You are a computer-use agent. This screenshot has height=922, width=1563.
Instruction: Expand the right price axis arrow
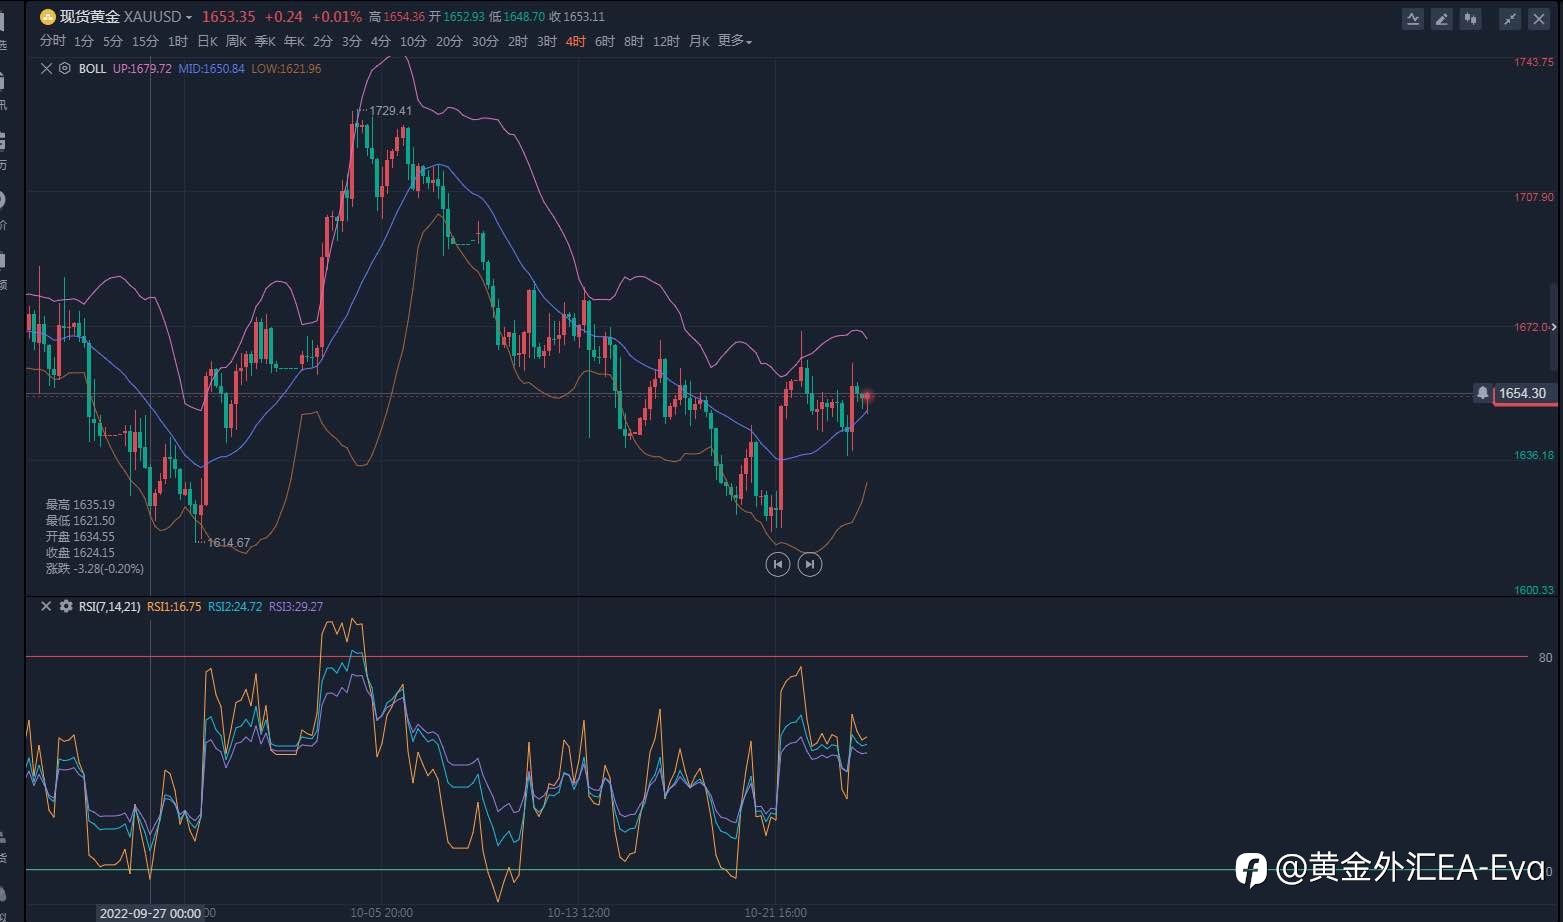(1553, 327)
